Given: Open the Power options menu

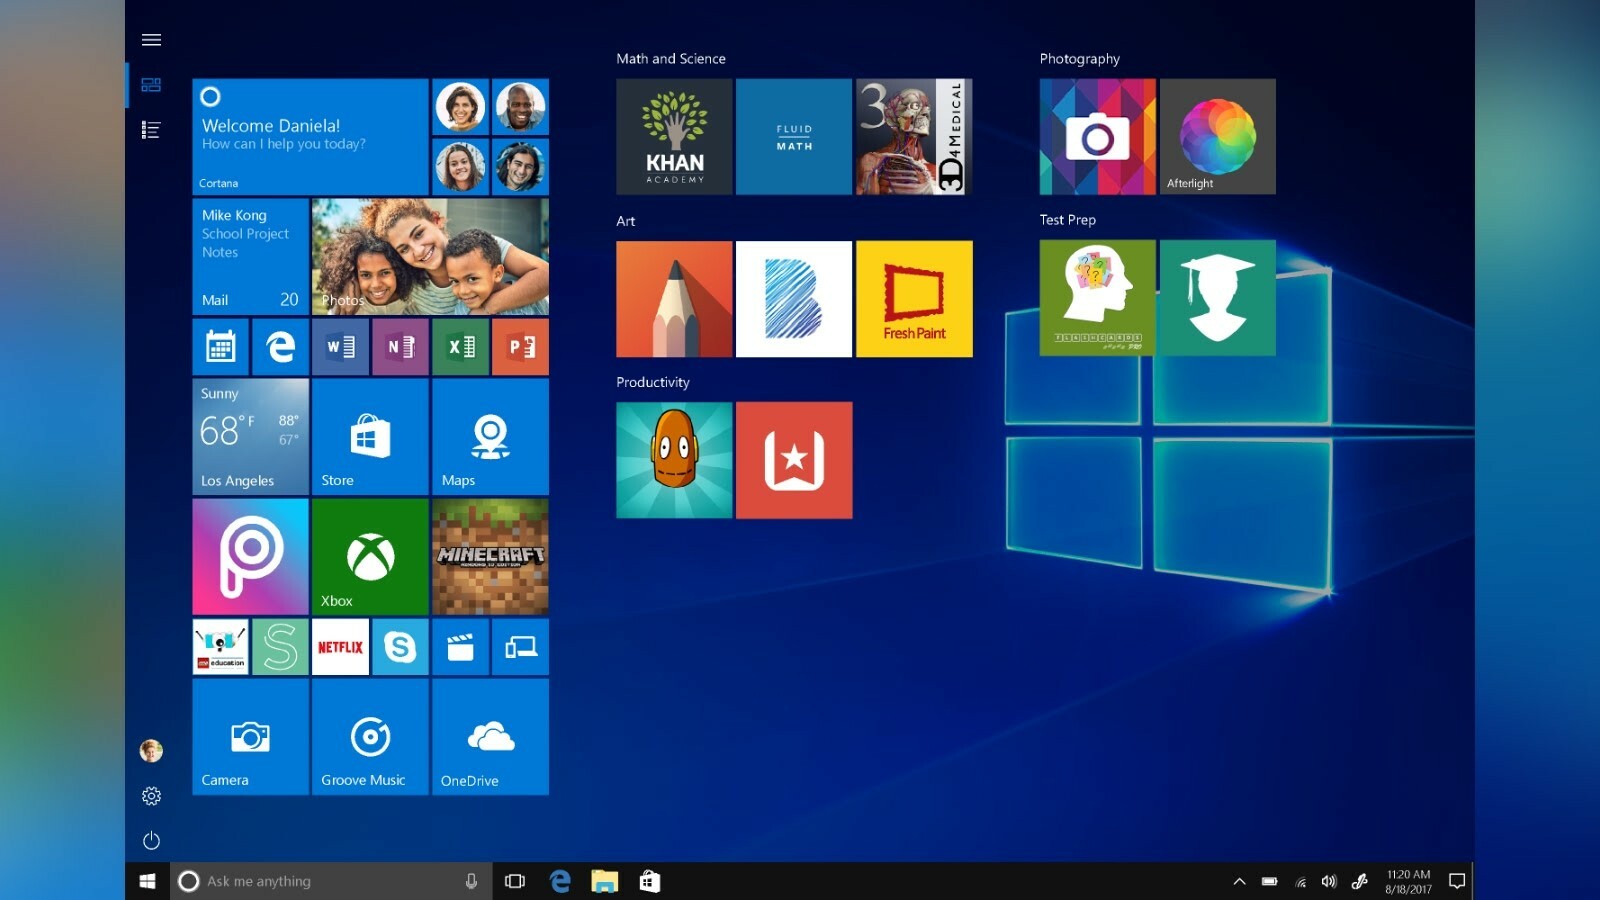Looking at the screenshot, I should click(x=151, y=841).
